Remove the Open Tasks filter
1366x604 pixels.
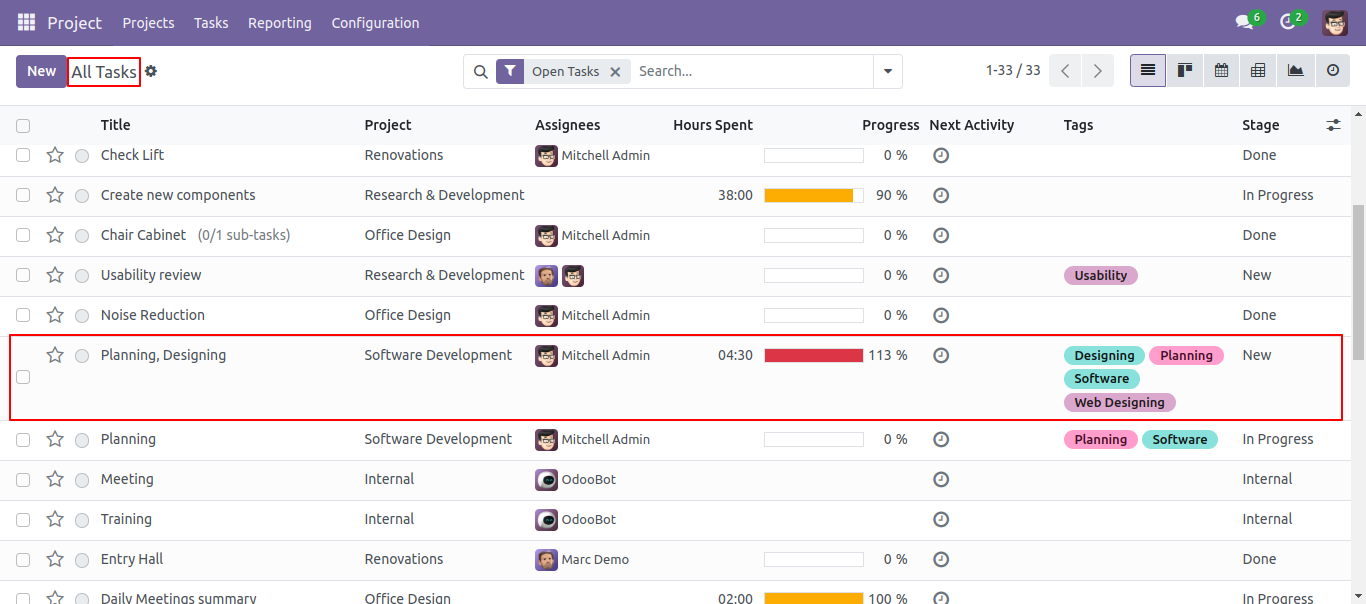pos(615,72)
